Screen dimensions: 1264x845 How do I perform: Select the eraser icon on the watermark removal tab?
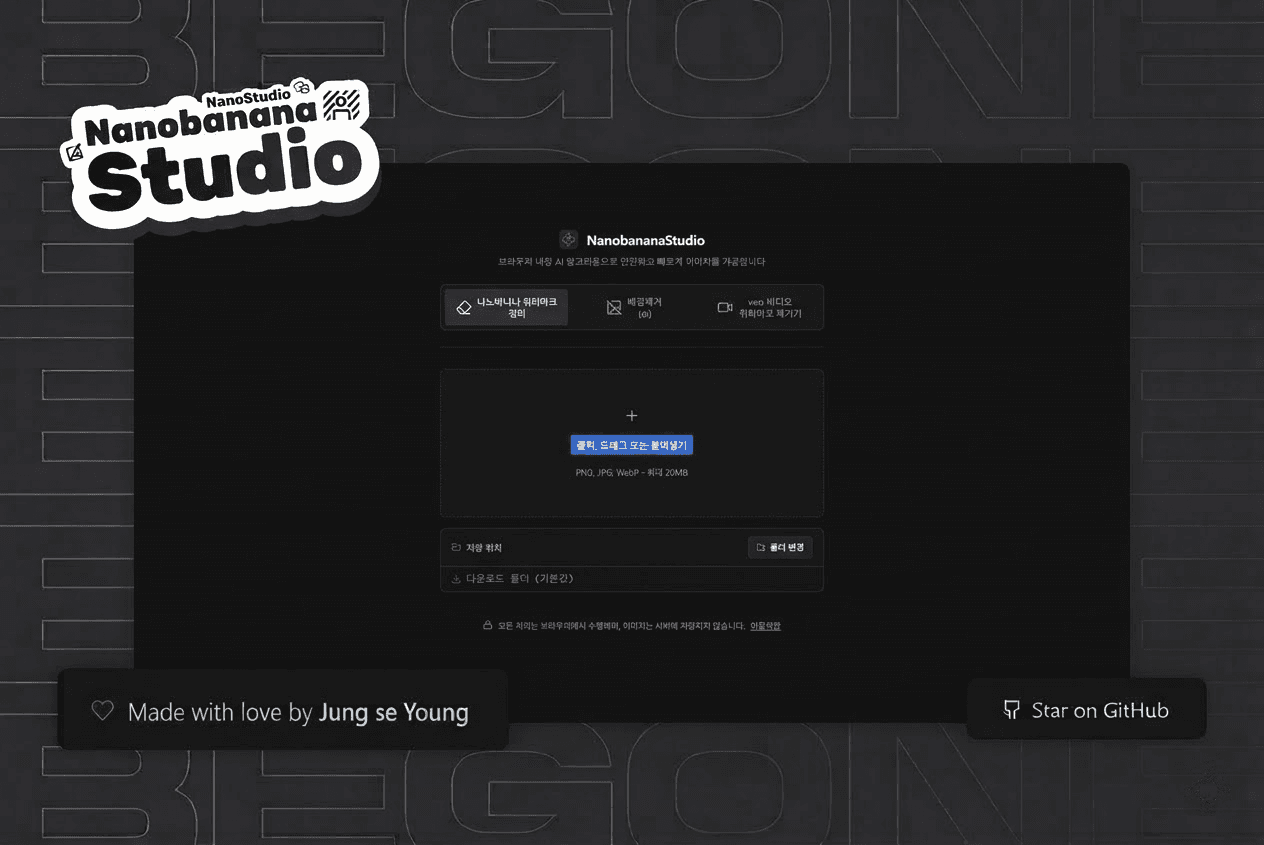tap(463, 306)
